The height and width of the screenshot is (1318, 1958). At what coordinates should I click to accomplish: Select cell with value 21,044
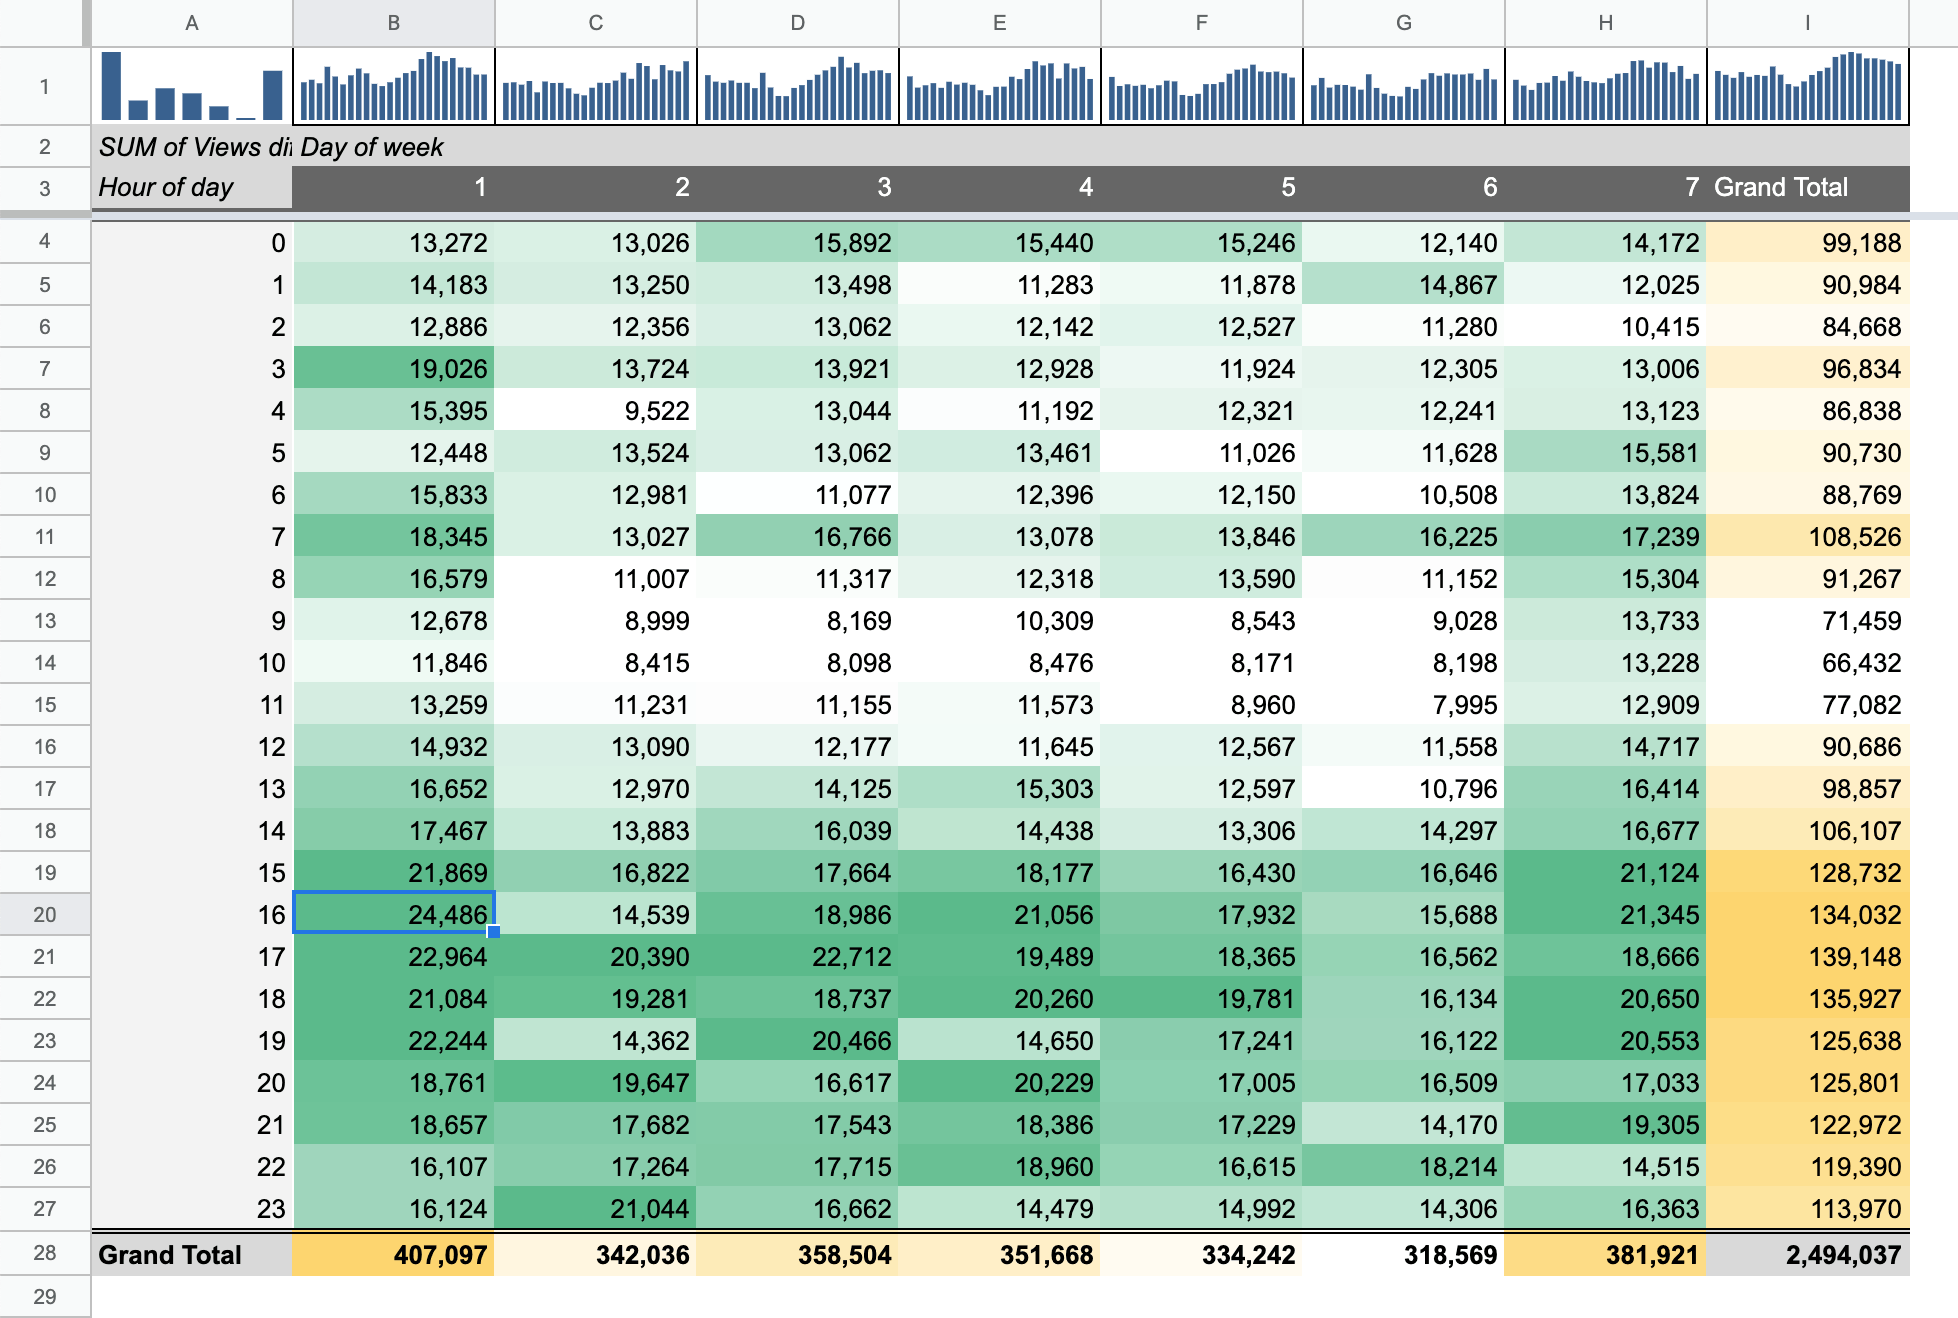[596, 1208]
